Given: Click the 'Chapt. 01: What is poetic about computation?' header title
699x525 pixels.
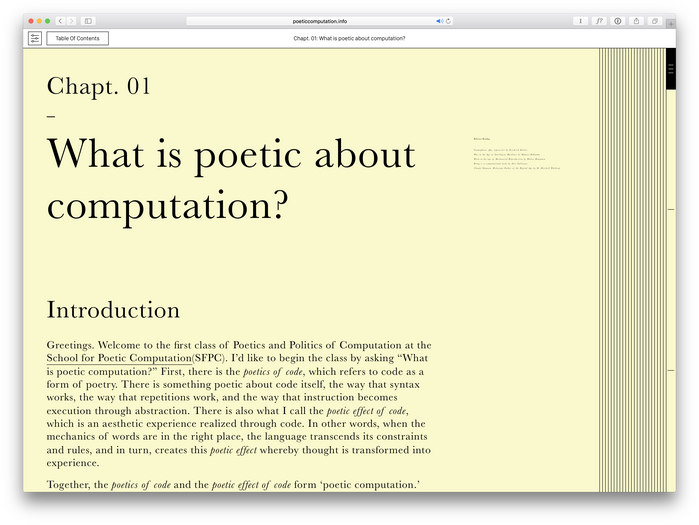Looking at the screenshot, I should pyautogui.click(x=349, y=38).
